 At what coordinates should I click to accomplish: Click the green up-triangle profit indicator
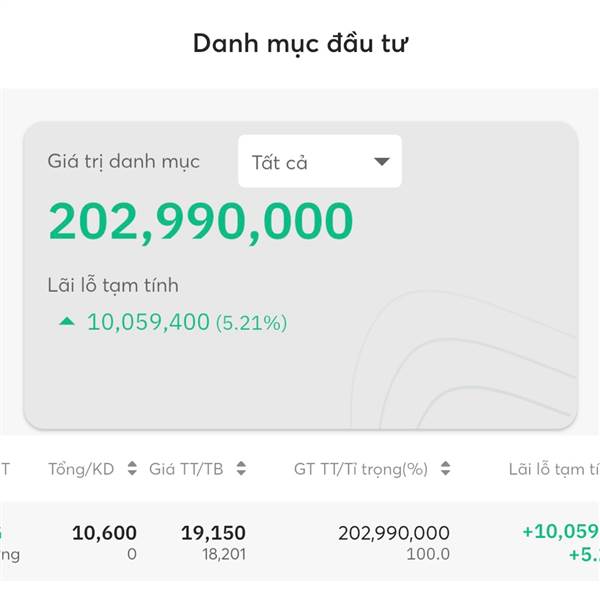tap(67, 321)
